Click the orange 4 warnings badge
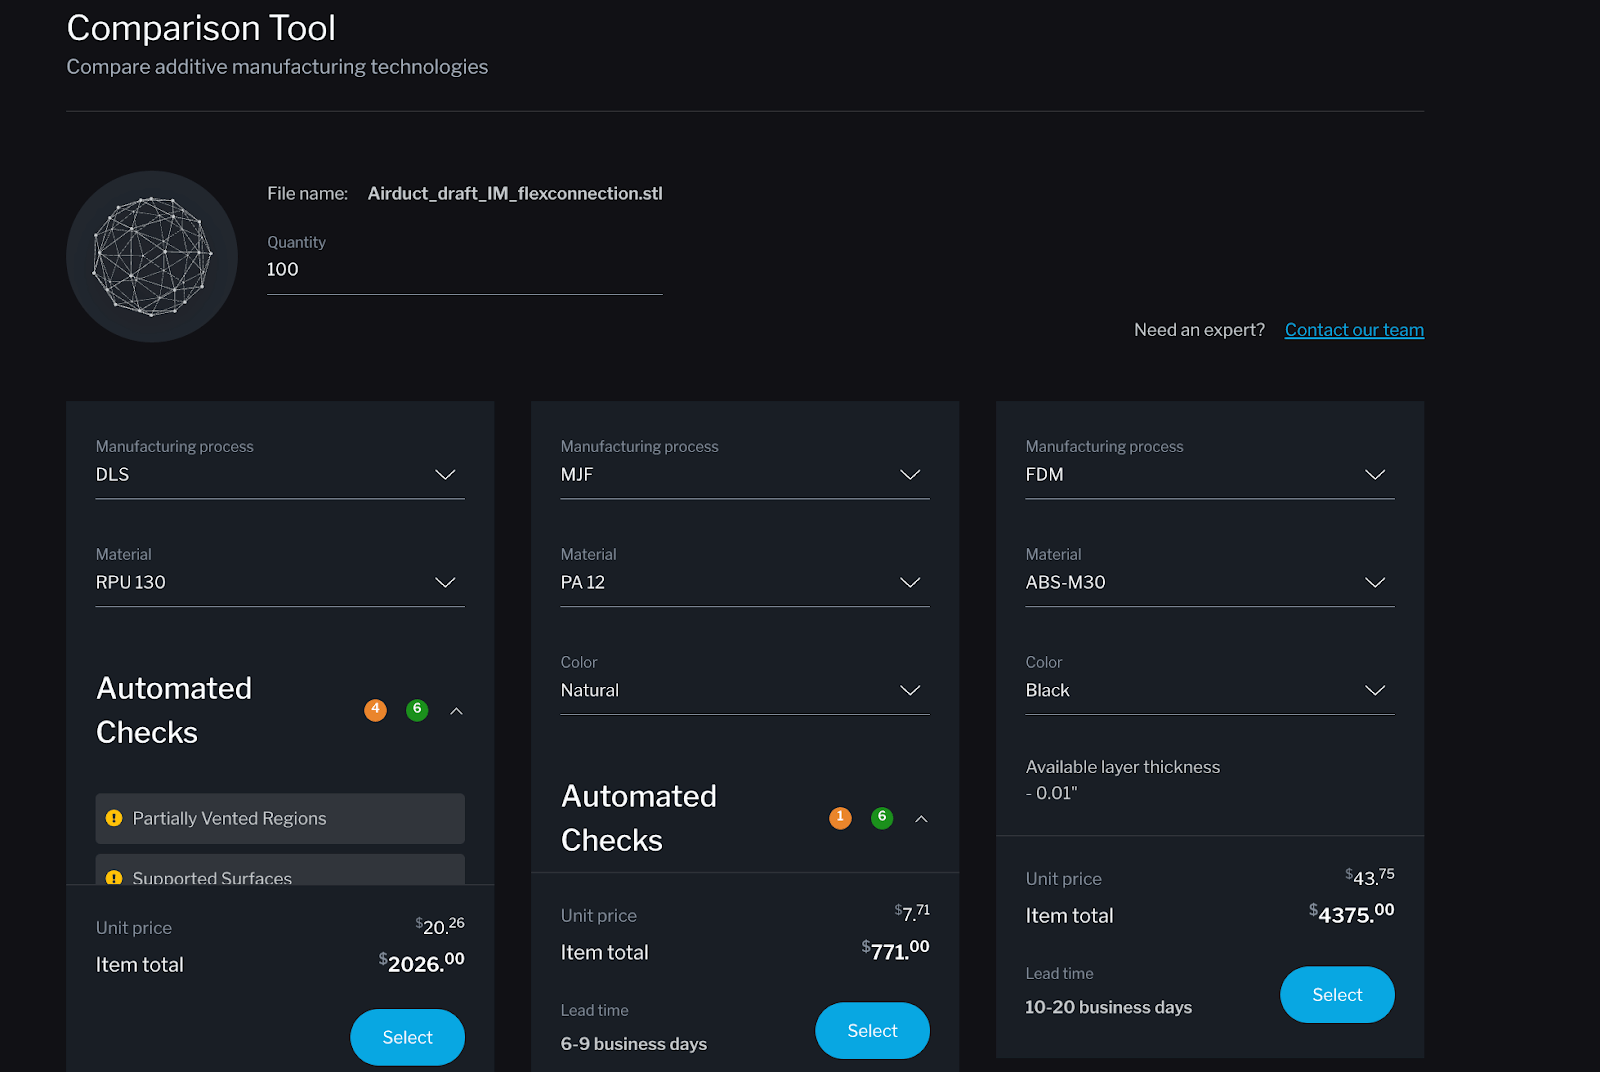This screenshot has height=1072, width=1600. [x=375, y=710]
